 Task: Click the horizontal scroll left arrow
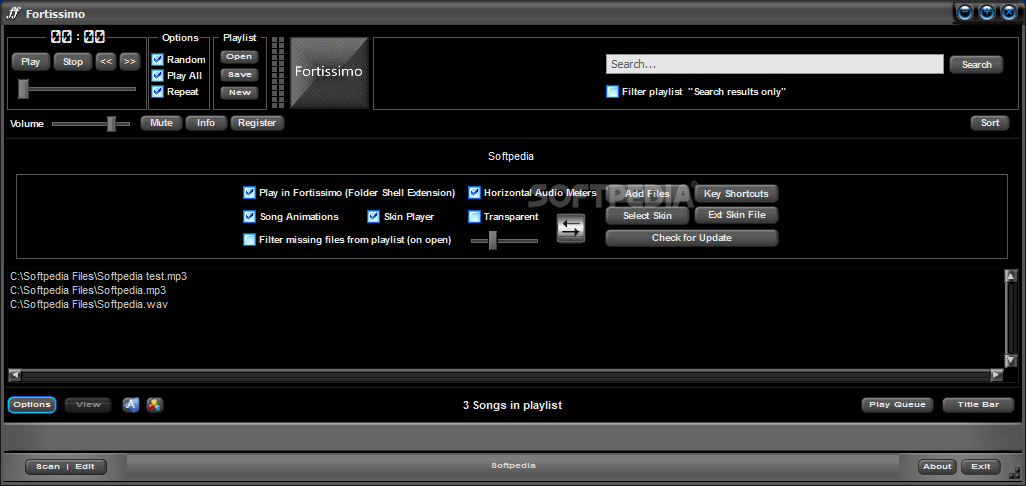15,375
